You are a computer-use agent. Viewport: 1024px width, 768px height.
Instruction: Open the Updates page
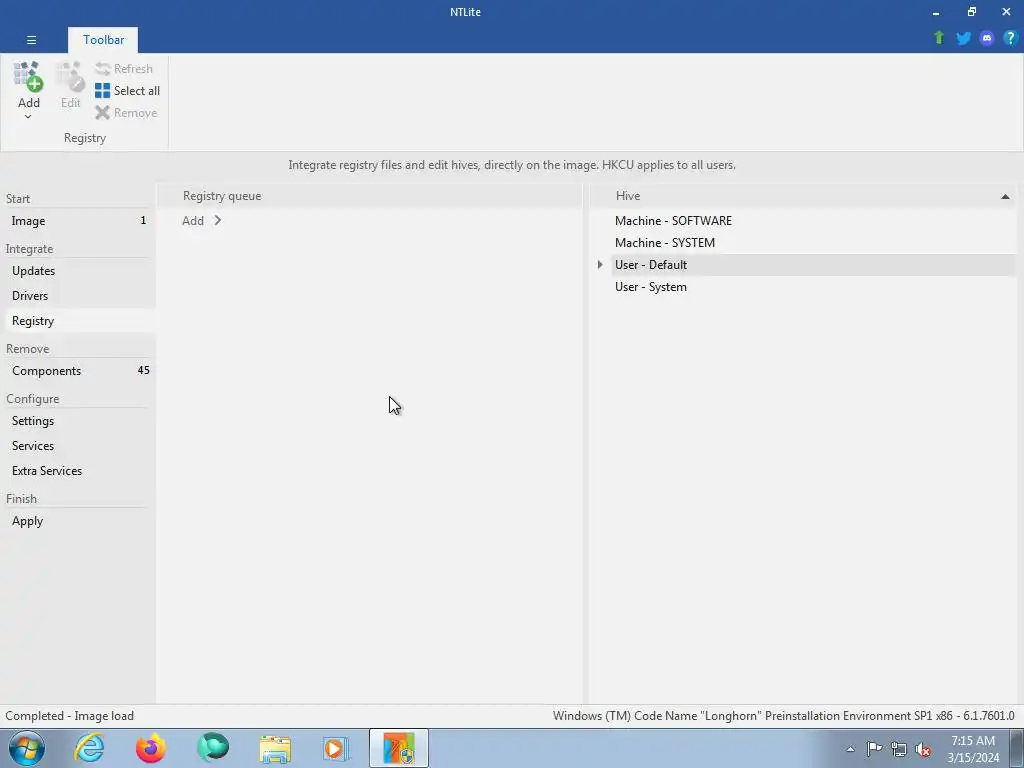tap(78, 271)
